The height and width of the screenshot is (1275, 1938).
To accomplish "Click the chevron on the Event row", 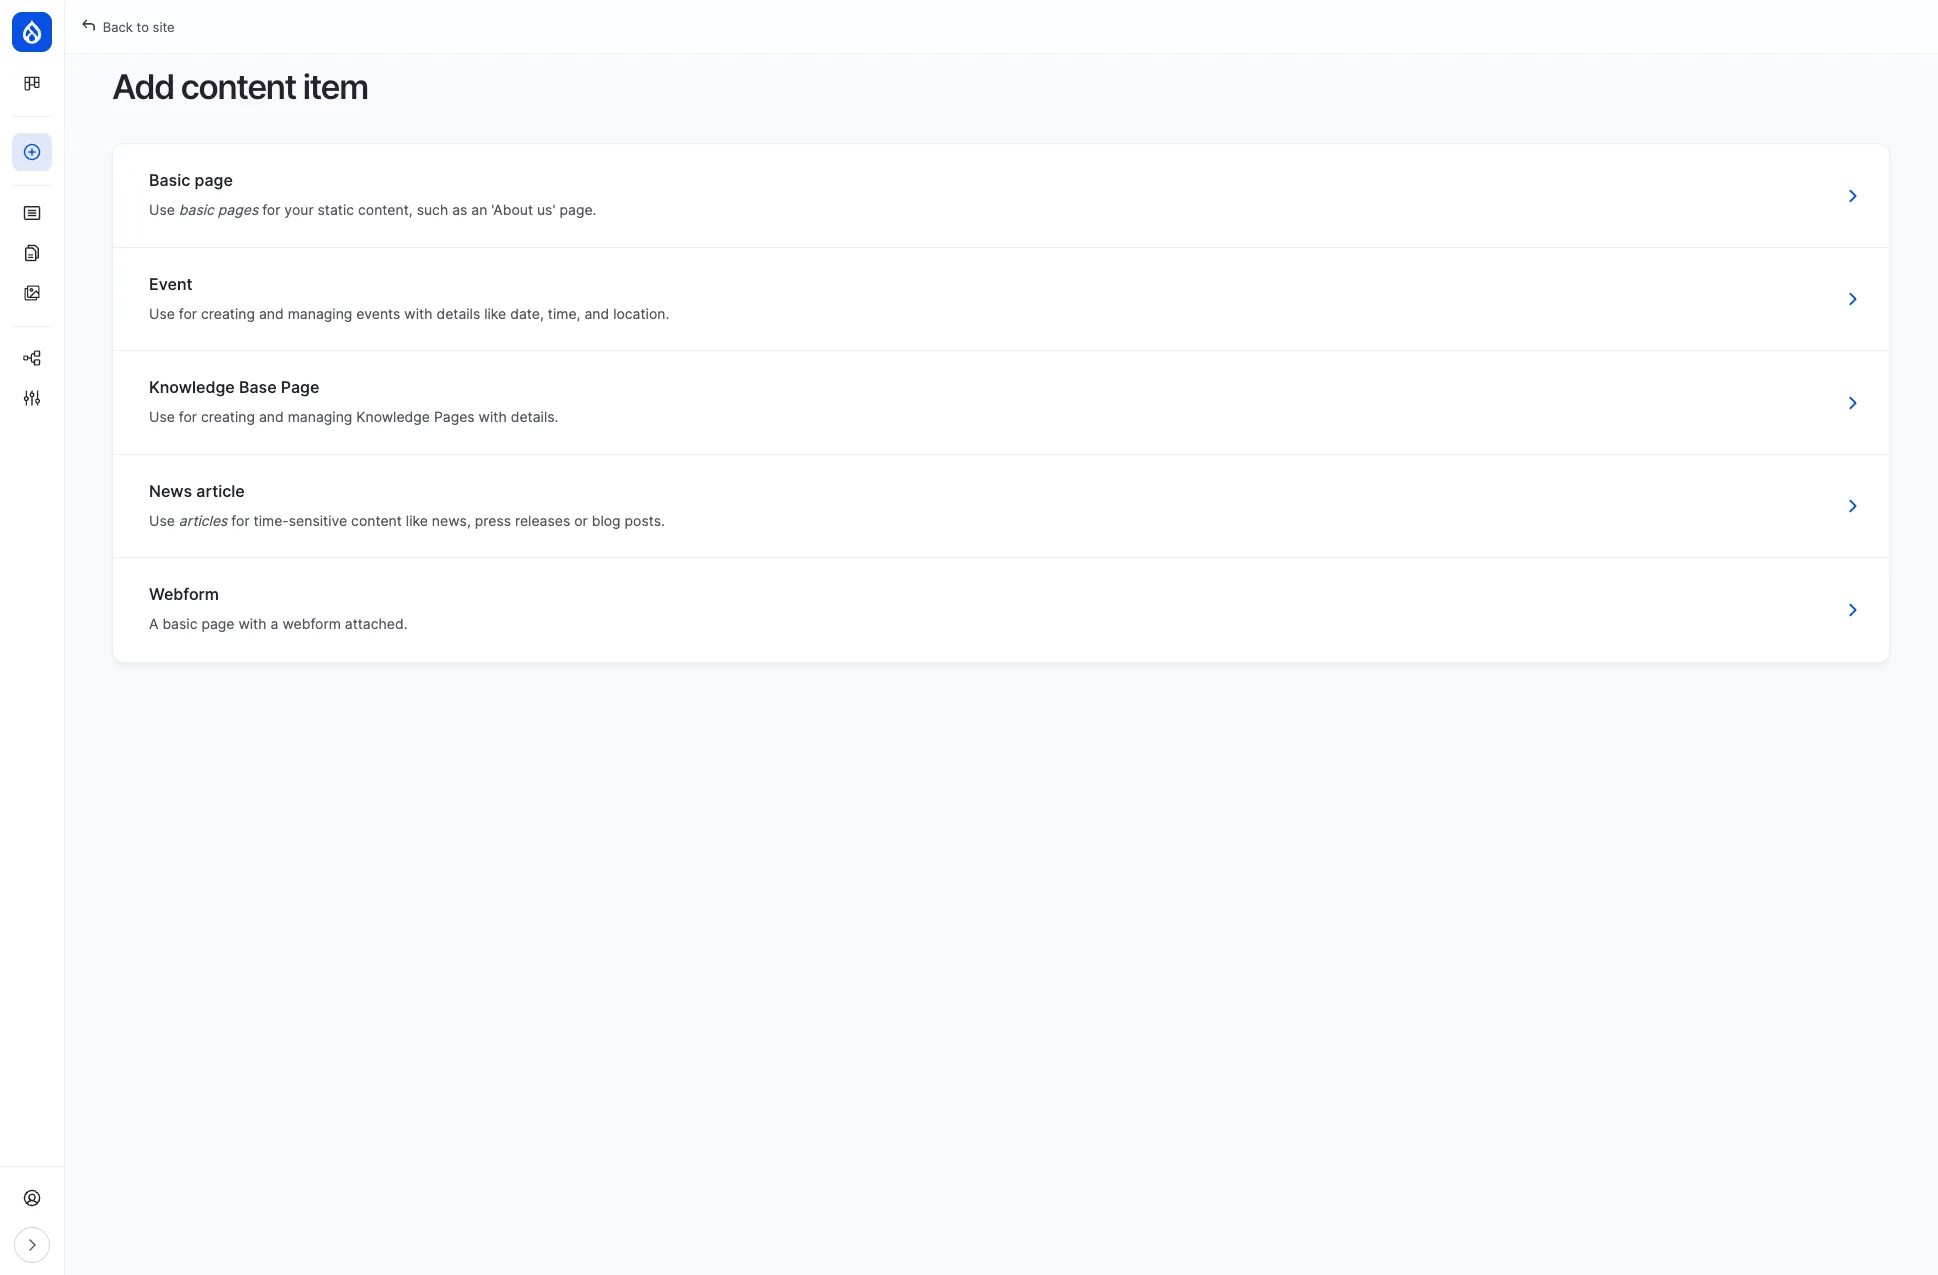I will click(x=1852, y=299).
